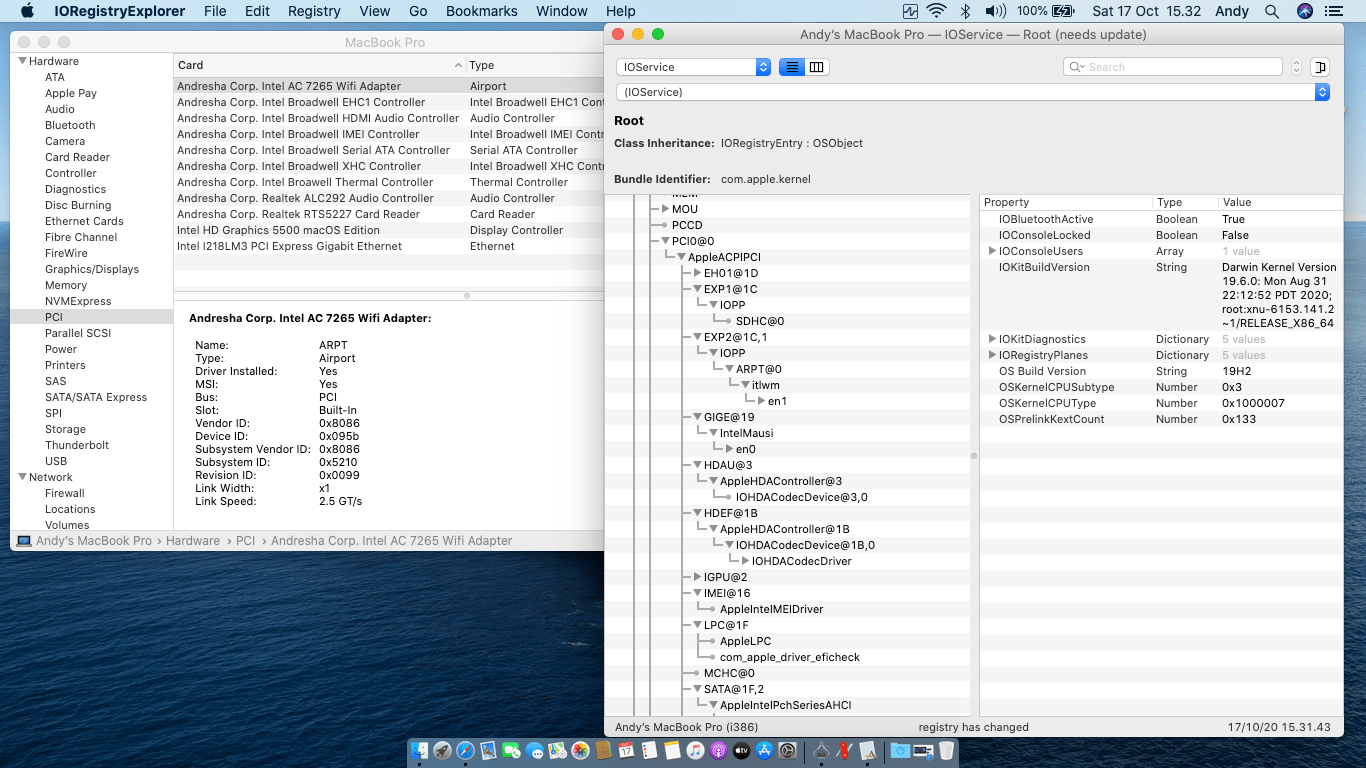Screen dimensions: 1366x768
Task: Activate Siri from the menu bar
Action: coord(1304,11)
